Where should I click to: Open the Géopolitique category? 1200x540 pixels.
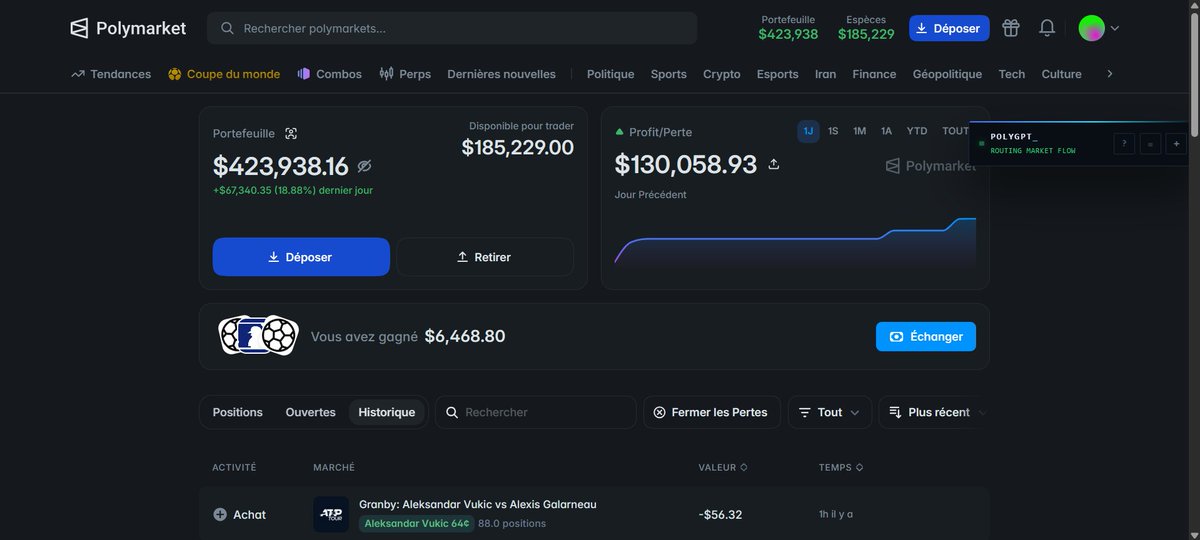[x=947, y=74]
